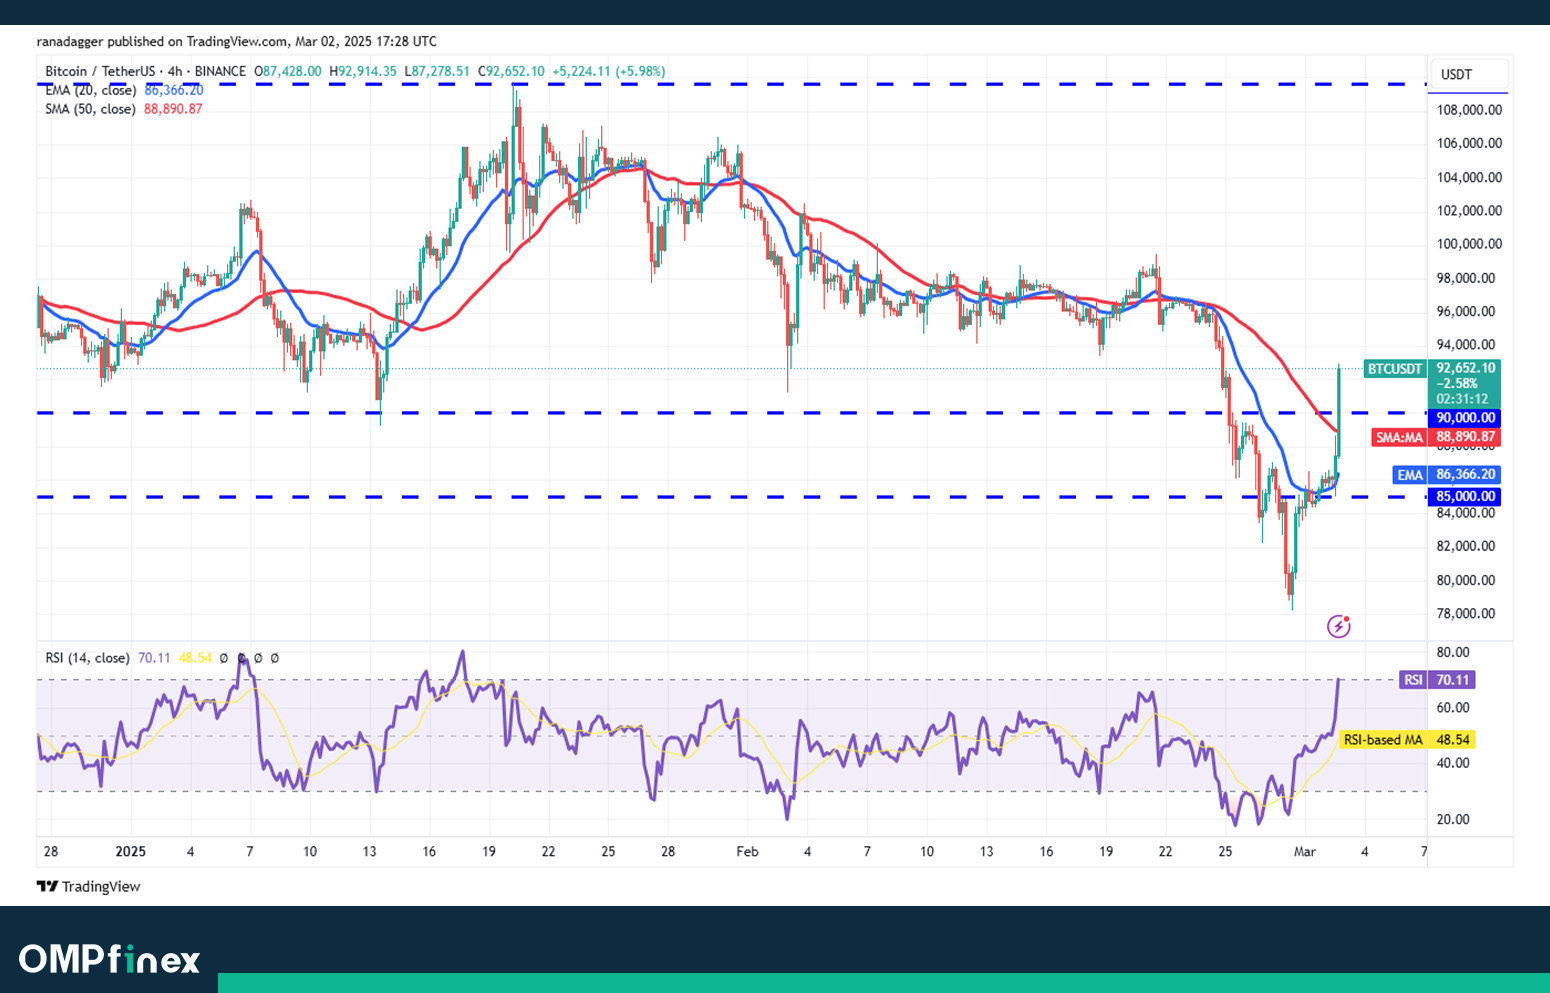Select the Feb label on the time axis
The image size is (1550, 993).
(x=747, y=852)
